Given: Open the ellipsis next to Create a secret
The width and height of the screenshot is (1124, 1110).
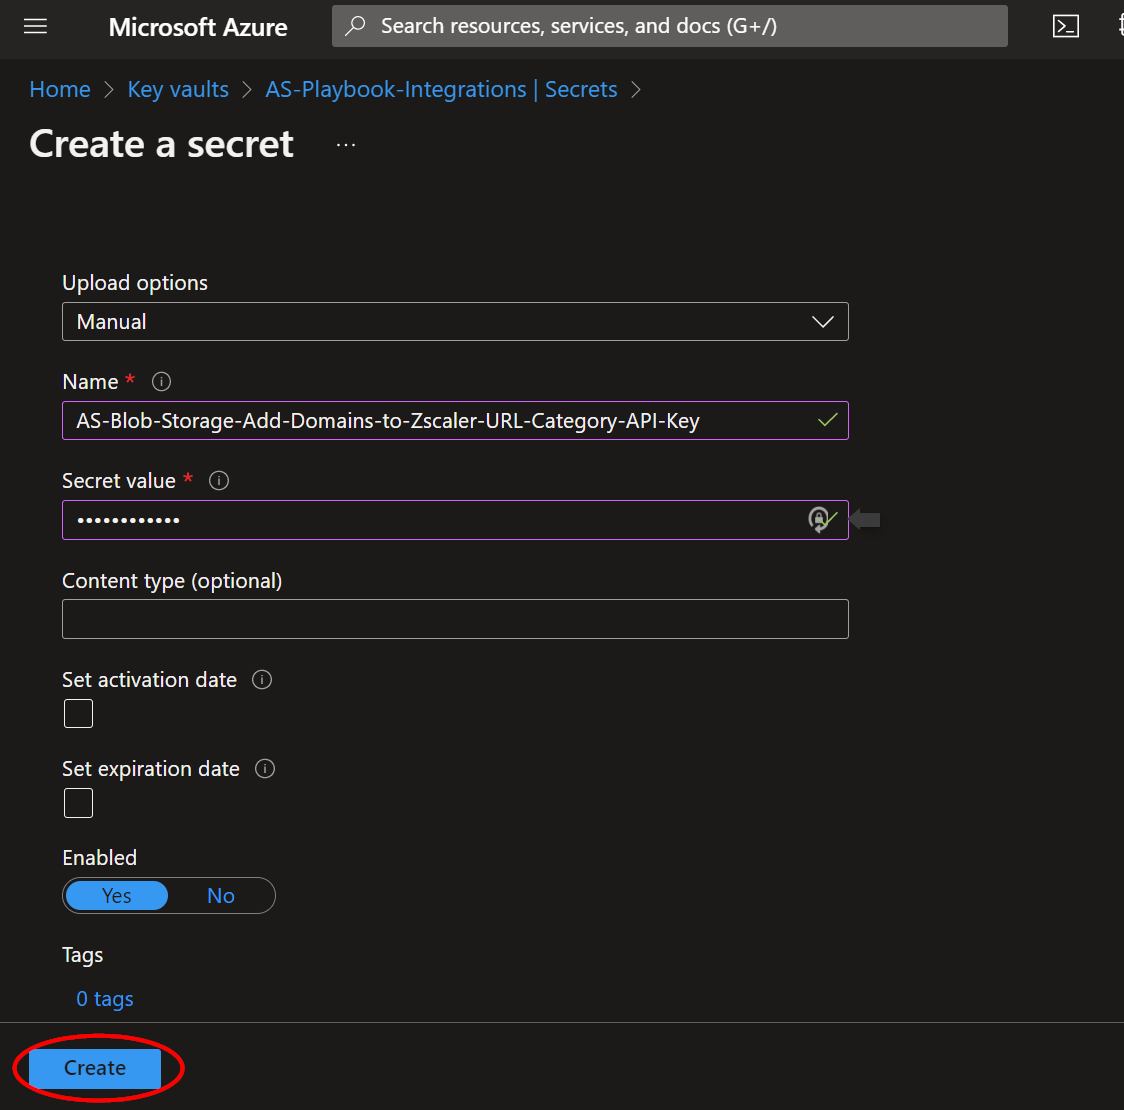Looking at the screenshot, I should tap(346, 145).
